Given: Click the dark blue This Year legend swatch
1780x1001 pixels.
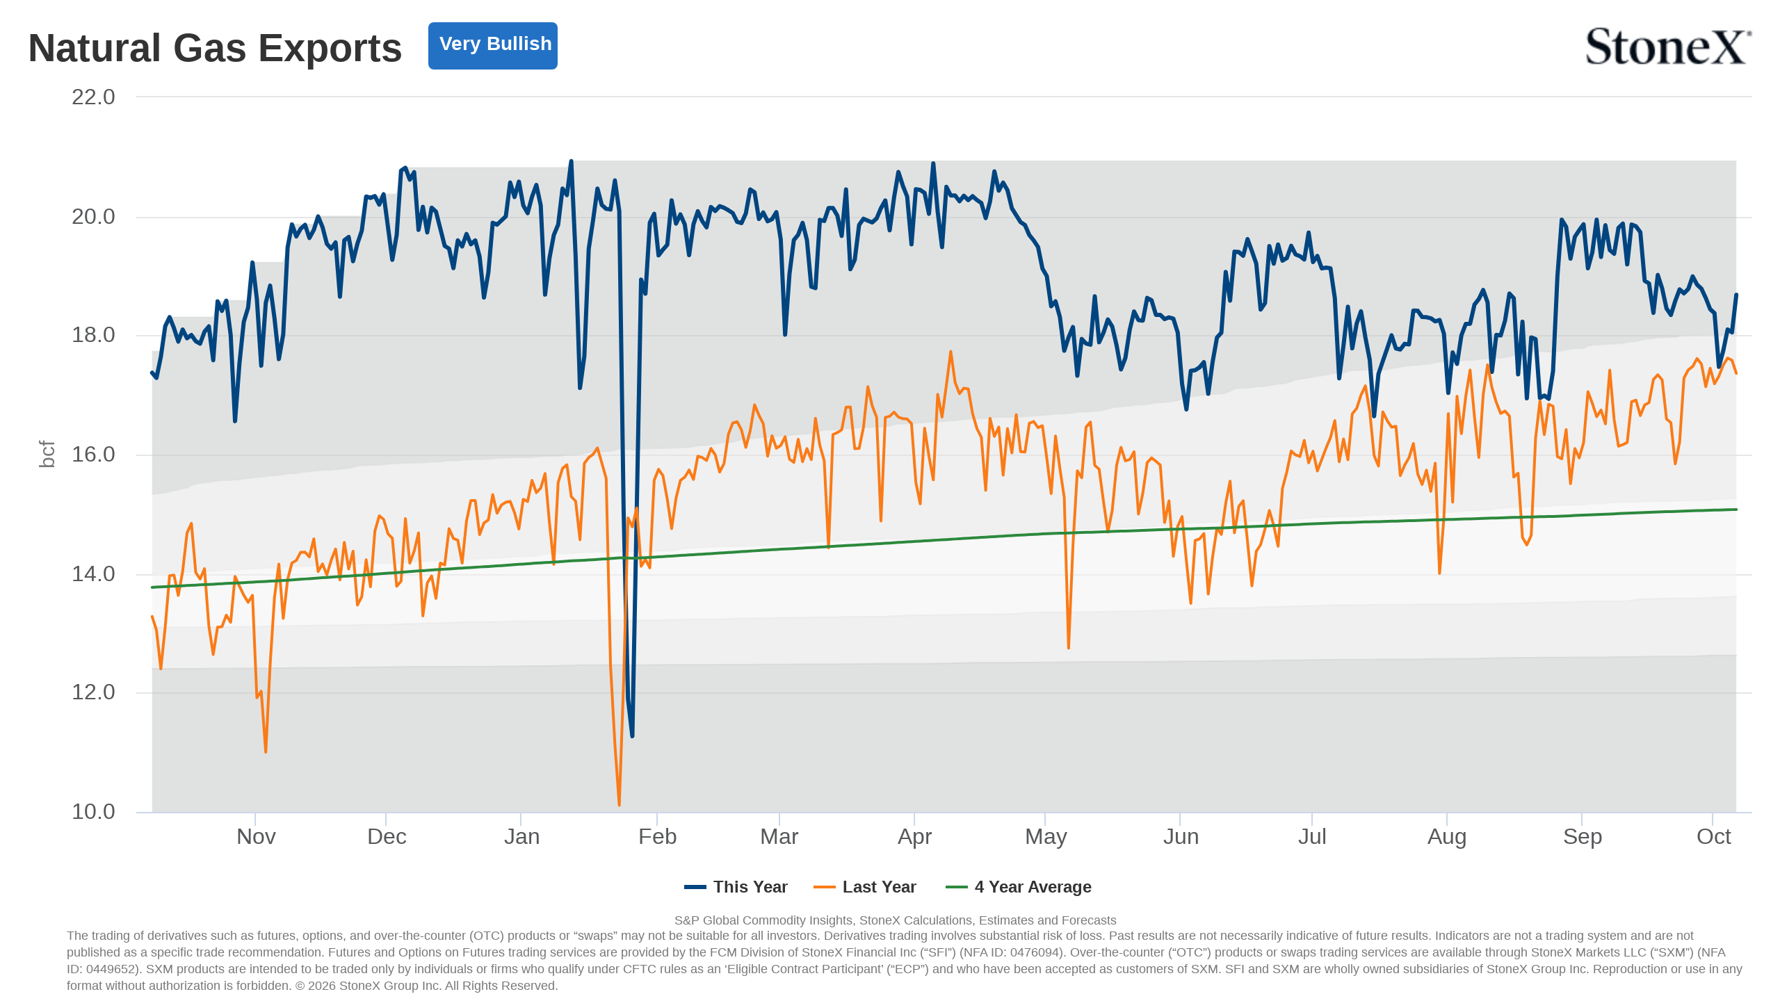Looking at the screenshot, I should [695, 887].
